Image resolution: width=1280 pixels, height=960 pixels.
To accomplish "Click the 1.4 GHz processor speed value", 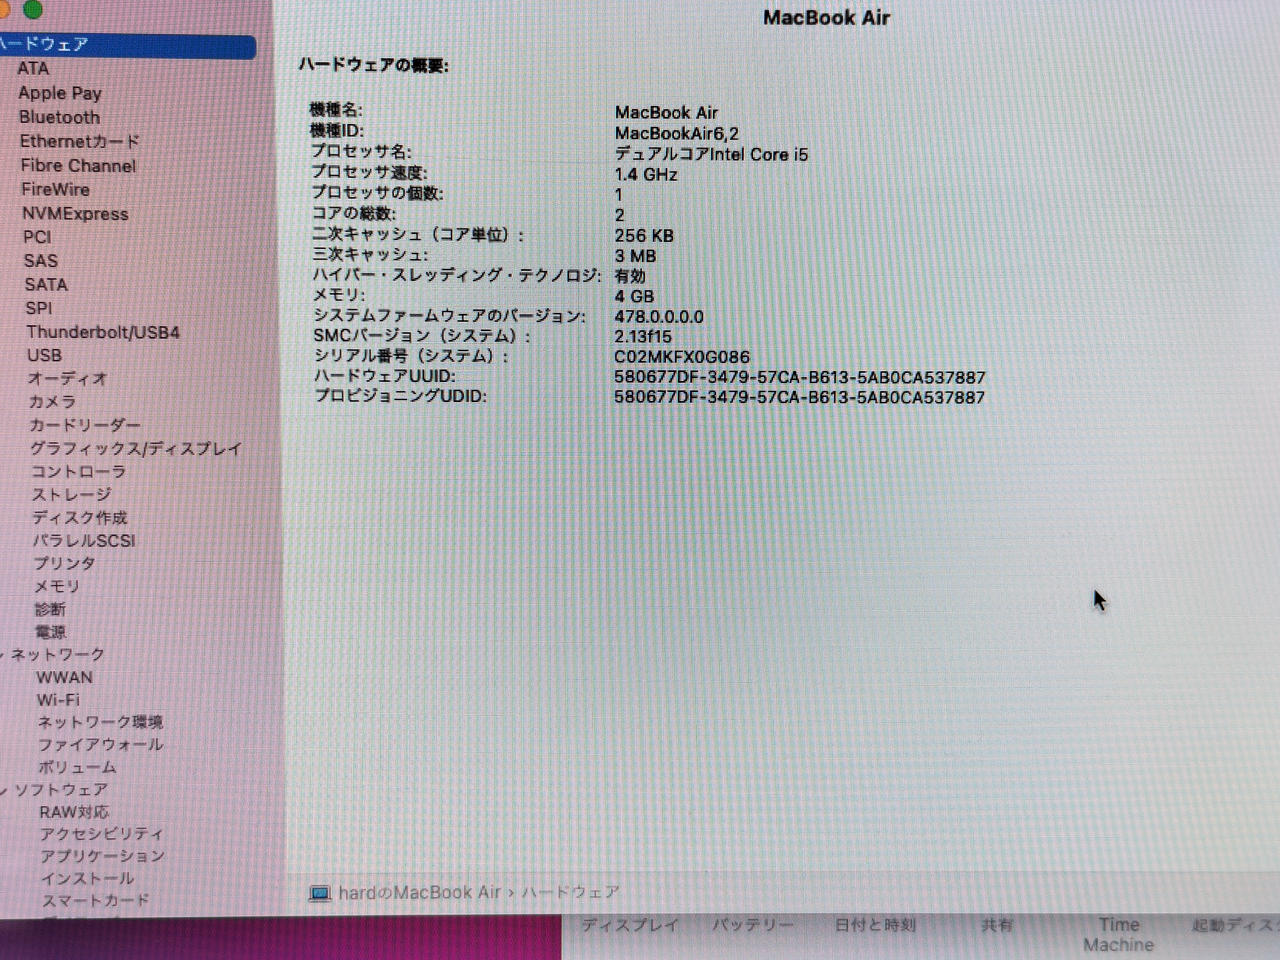I will [646, 174].
